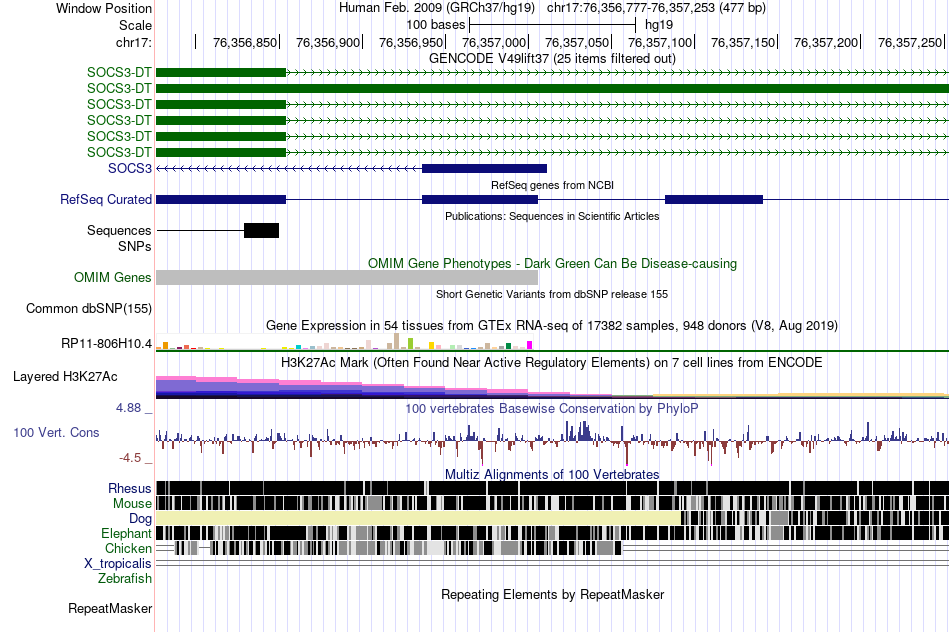Click the 'RP11-806H10.4' GTEx label
This screenshot has width=950, height=632.
[x=107, y=344]
